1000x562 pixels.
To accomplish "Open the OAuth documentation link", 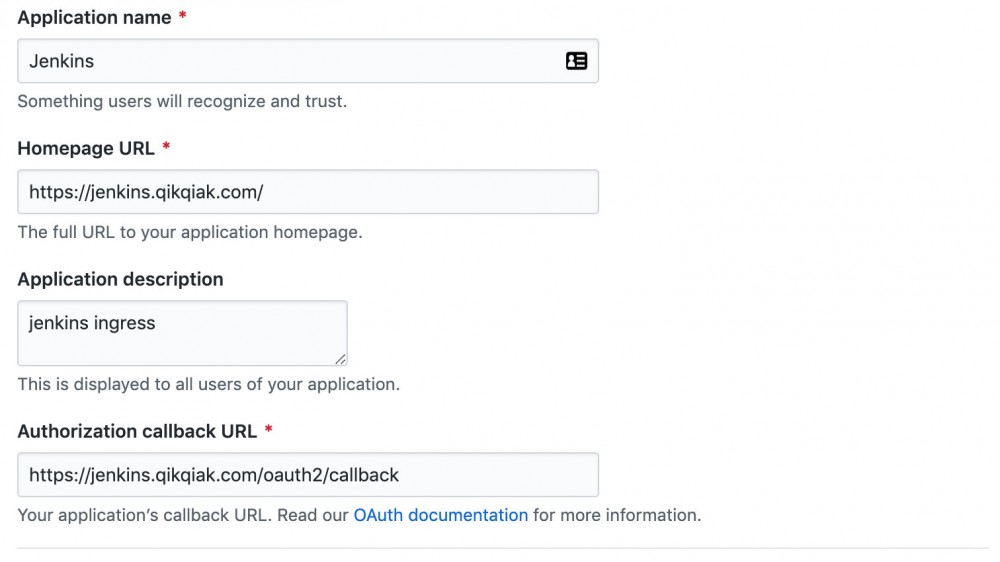I will pyautogui.click(x=440, y=516).
